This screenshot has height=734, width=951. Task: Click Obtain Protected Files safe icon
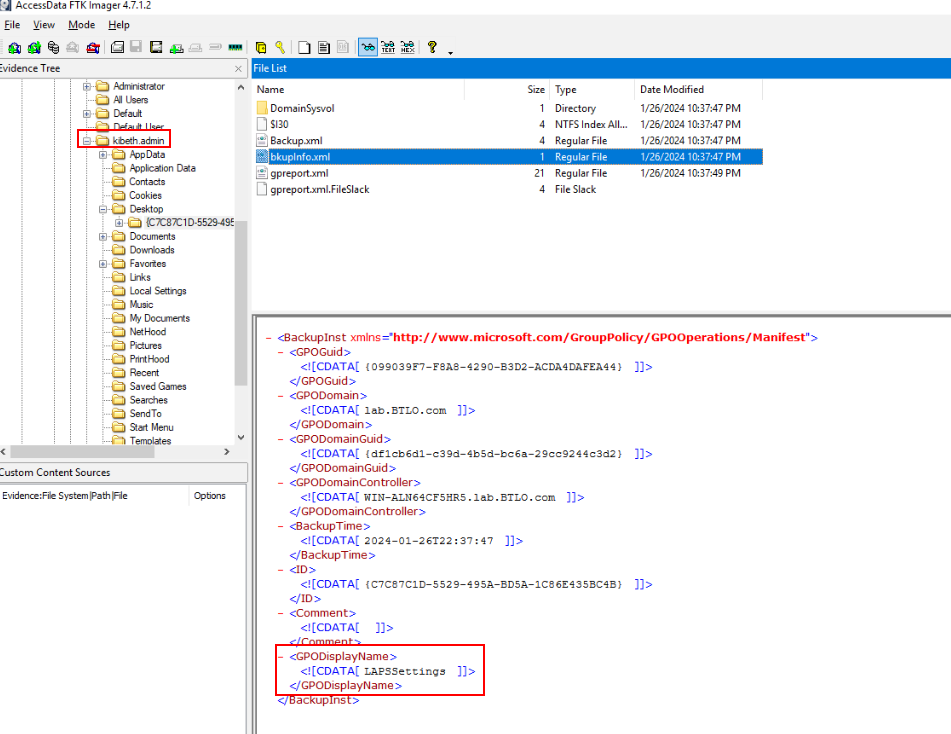pos(261,47)
